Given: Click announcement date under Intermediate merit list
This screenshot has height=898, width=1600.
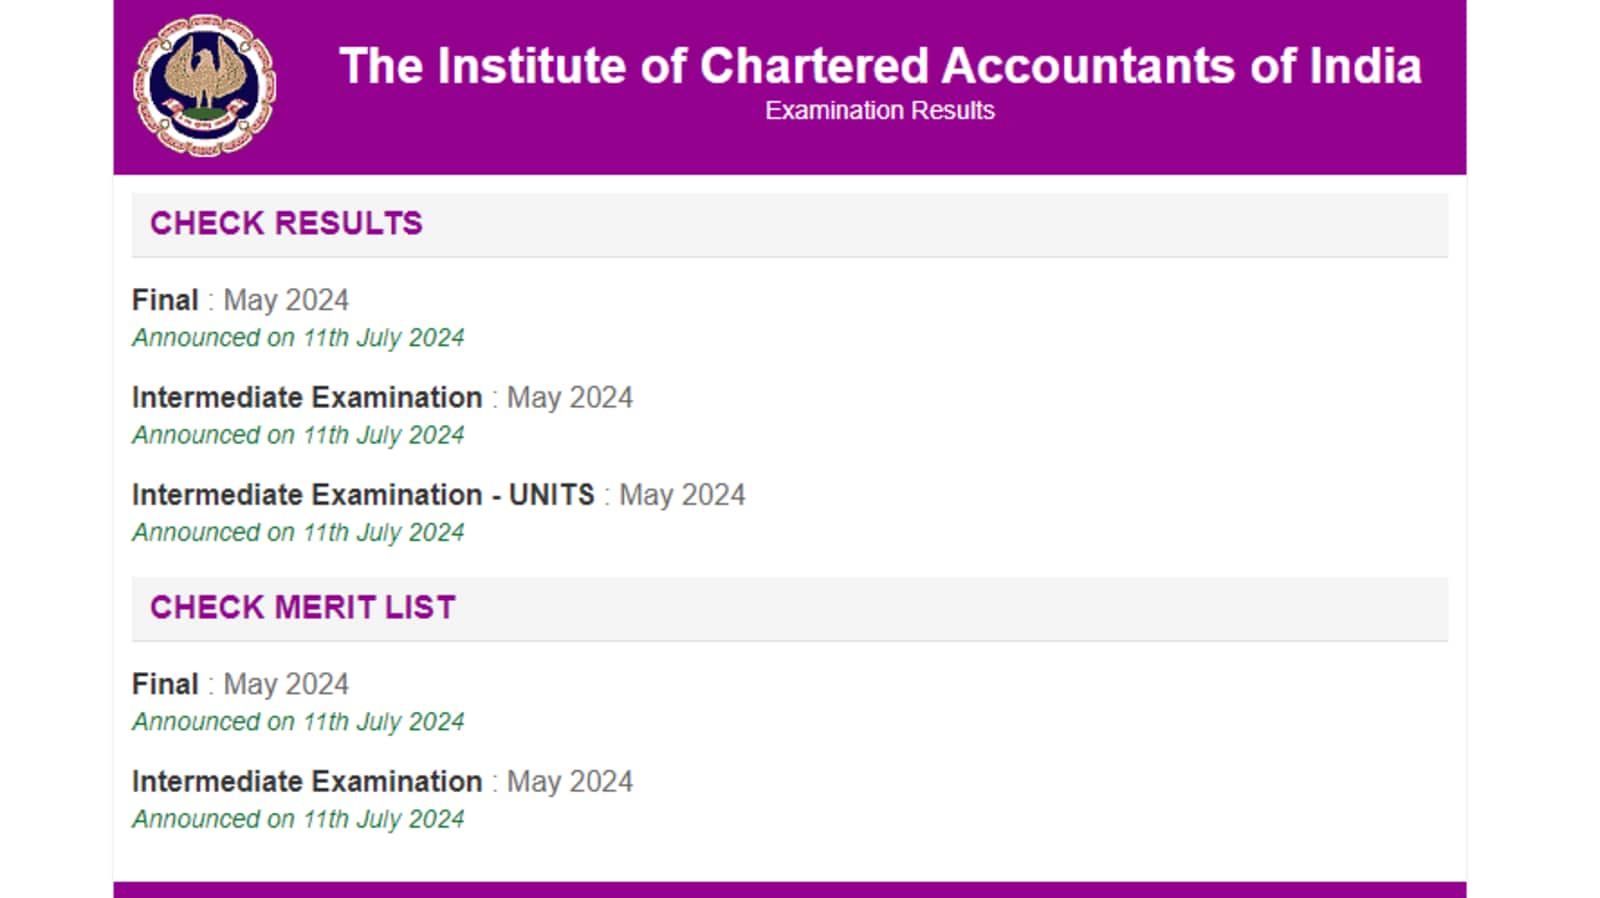Looking at the screenshot, I should click(x=298, y=819).
